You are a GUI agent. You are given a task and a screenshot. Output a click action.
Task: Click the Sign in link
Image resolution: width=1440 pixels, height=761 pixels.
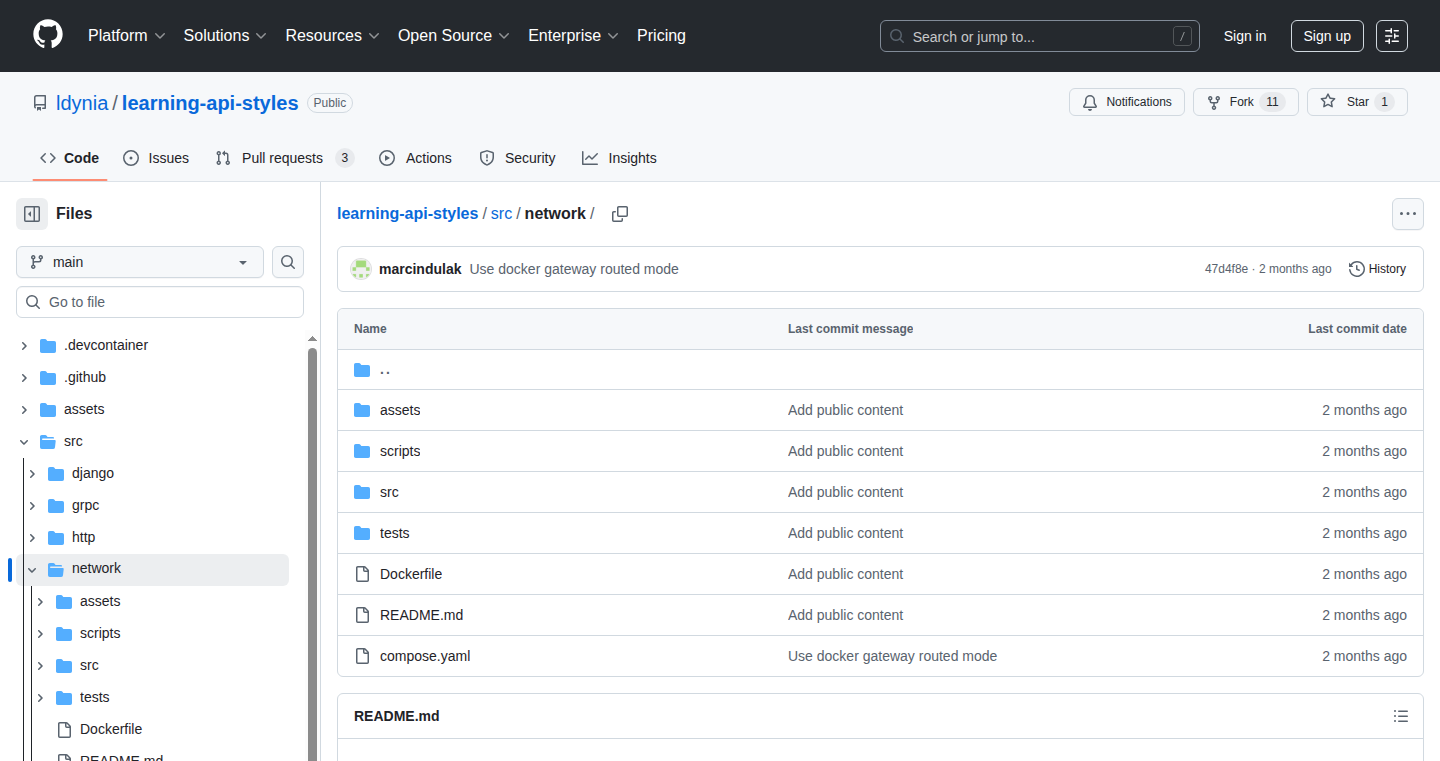(1245, 36)
